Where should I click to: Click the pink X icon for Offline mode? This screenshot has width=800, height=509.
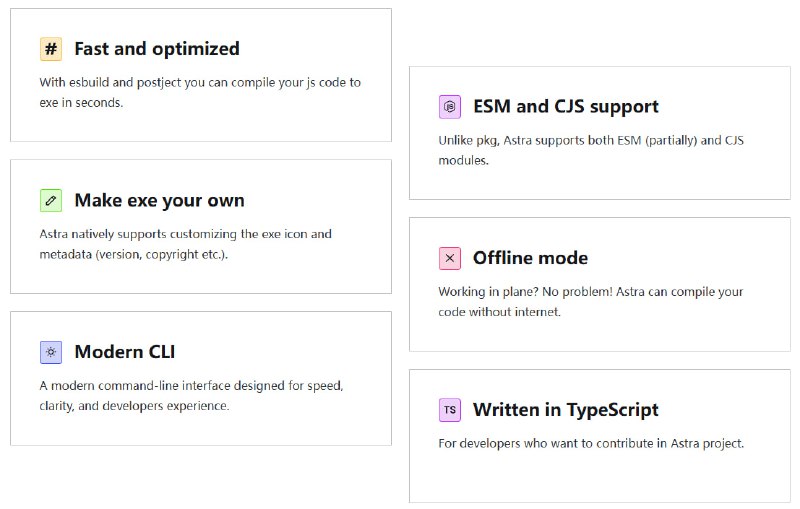click(450, 258)
